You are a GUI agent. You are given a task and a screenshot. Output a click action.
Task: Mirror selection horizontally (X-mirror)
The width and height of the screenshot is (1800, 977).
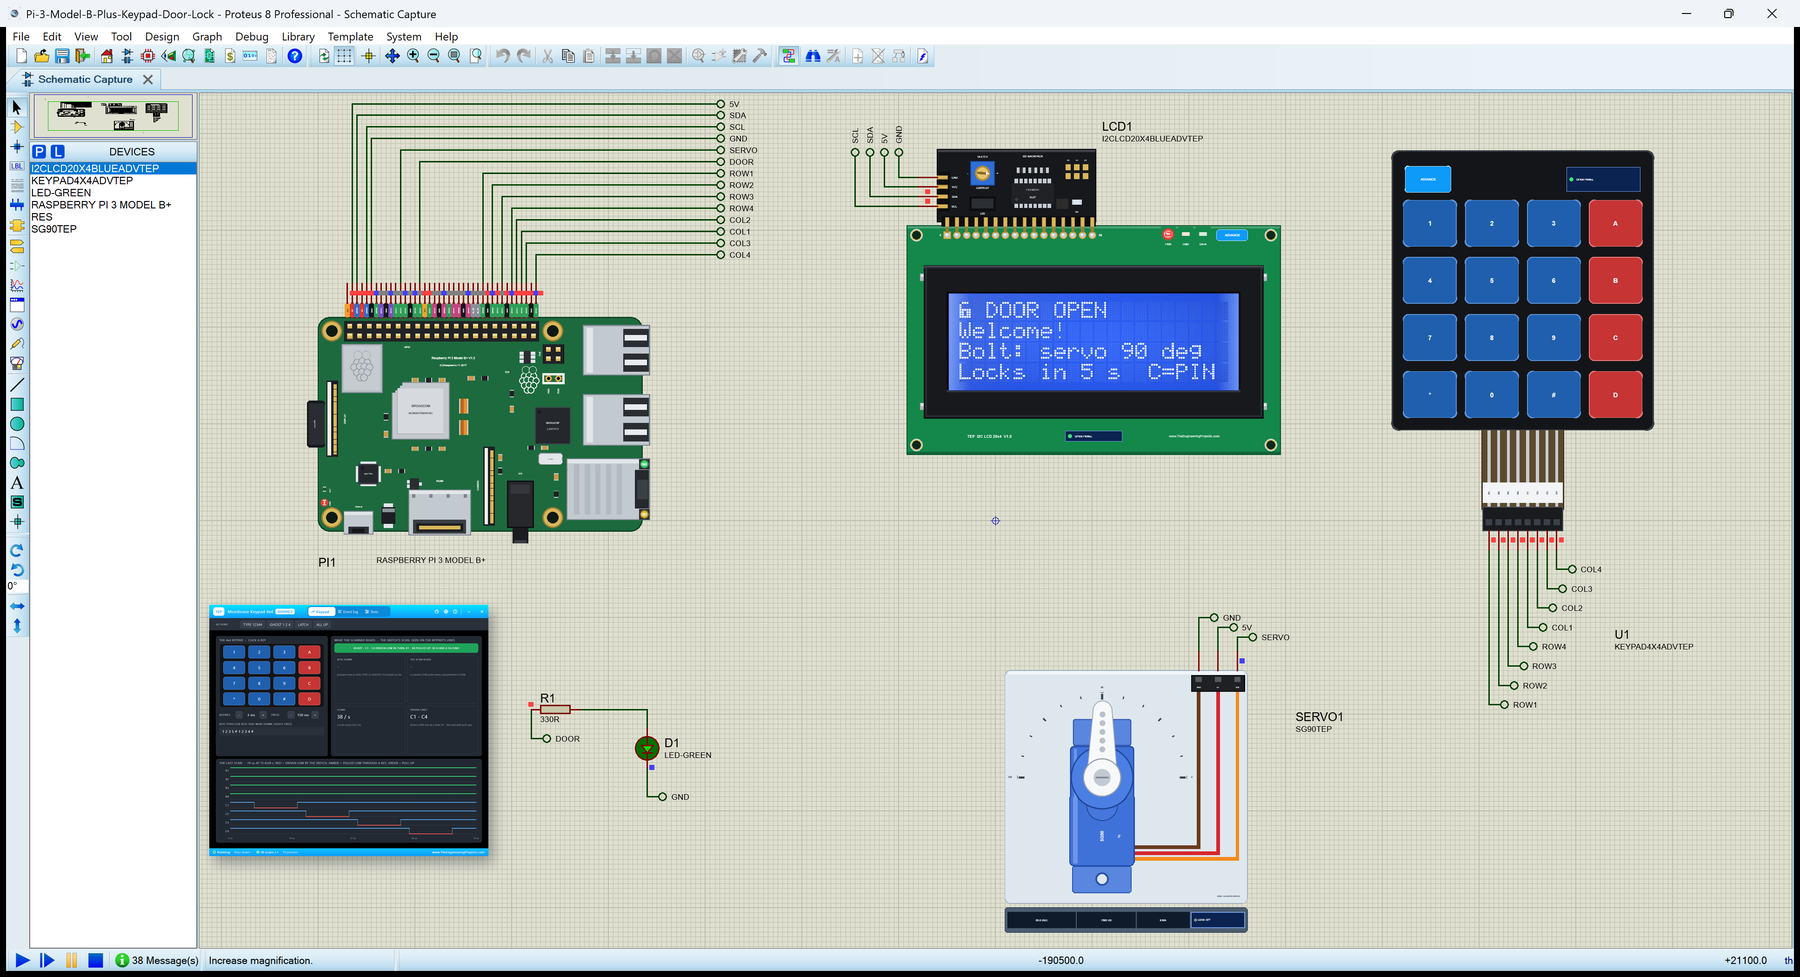(x=17, y=606)
